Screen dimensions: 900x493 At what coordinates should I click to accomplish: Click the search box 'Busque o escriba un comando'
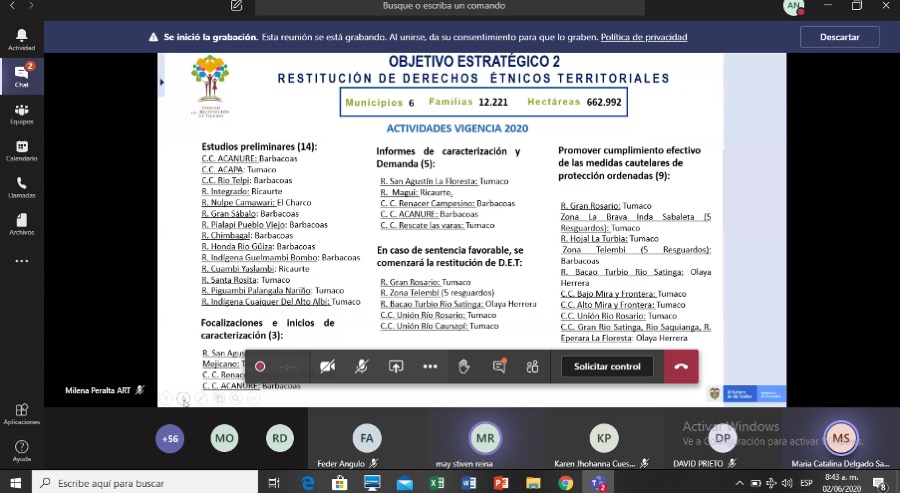pyautogui.click(x=449, y=6)
